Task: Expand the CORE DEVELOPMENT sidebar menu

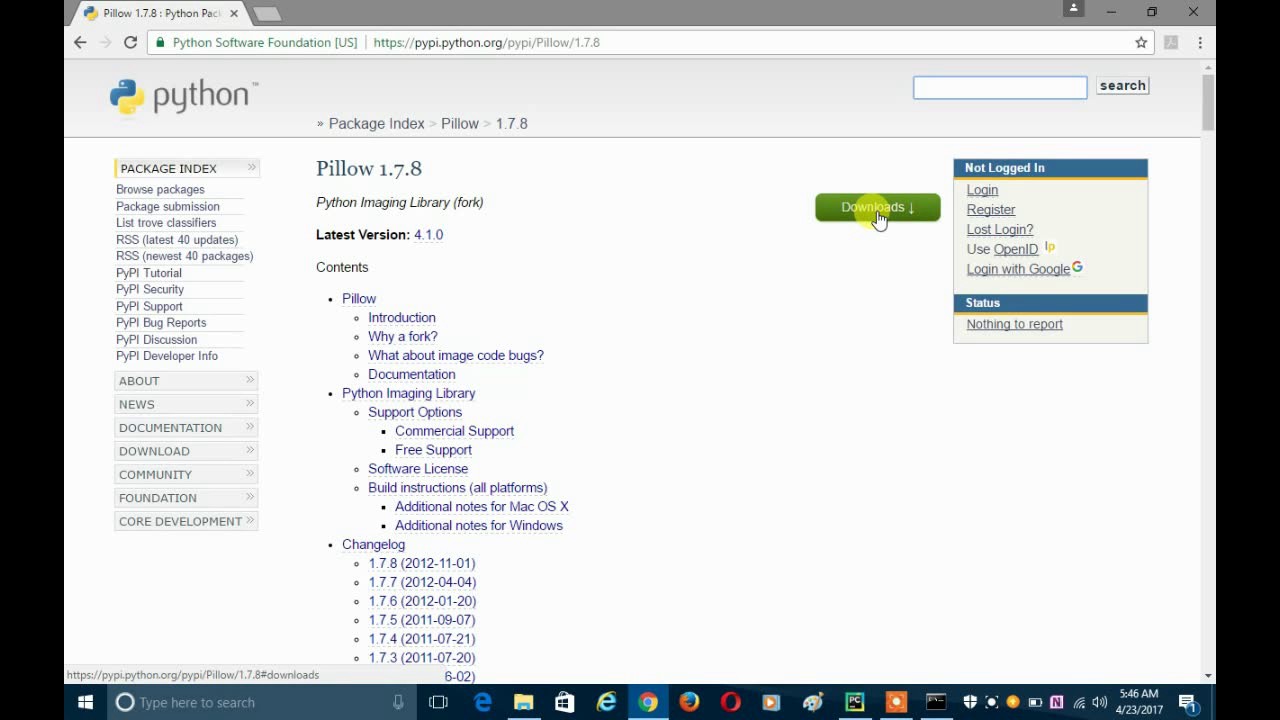Action: tap(187, 521)
